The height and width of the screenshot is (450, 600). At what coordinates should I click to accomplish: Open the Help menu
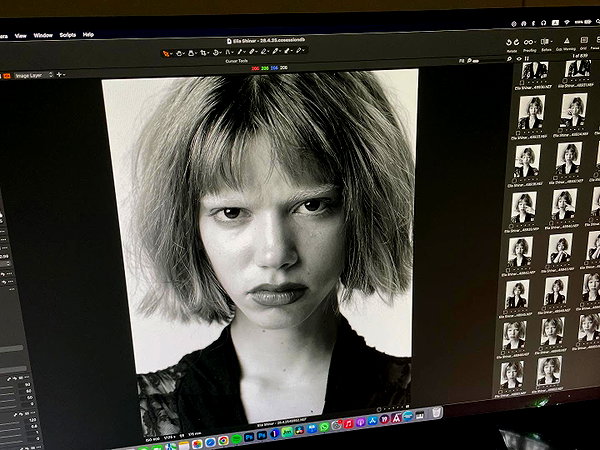88,34
